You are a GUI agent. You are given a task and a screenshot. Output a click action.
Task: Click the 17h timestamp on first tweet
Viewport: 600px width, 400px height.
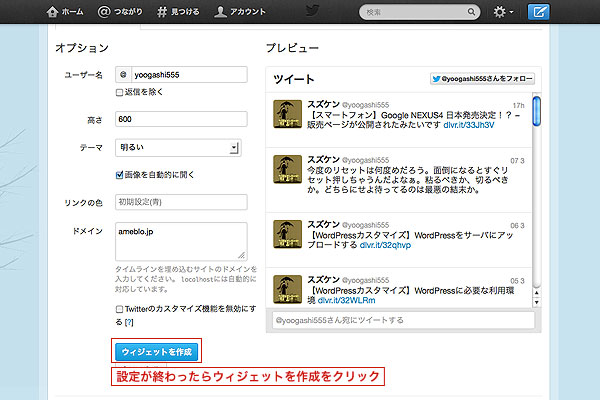click(x=518, y=105)
